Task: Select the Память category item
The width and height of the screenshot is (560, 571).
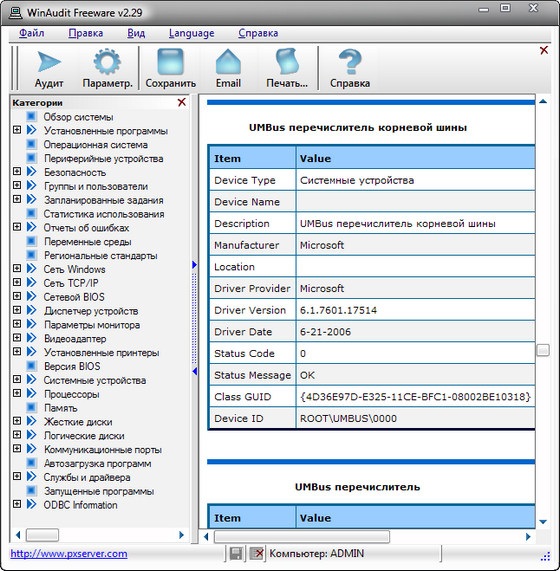Action: point(60,408)
